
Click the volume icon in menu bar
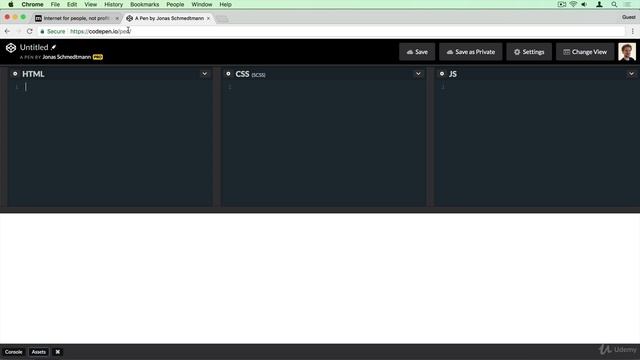[584, 4]
